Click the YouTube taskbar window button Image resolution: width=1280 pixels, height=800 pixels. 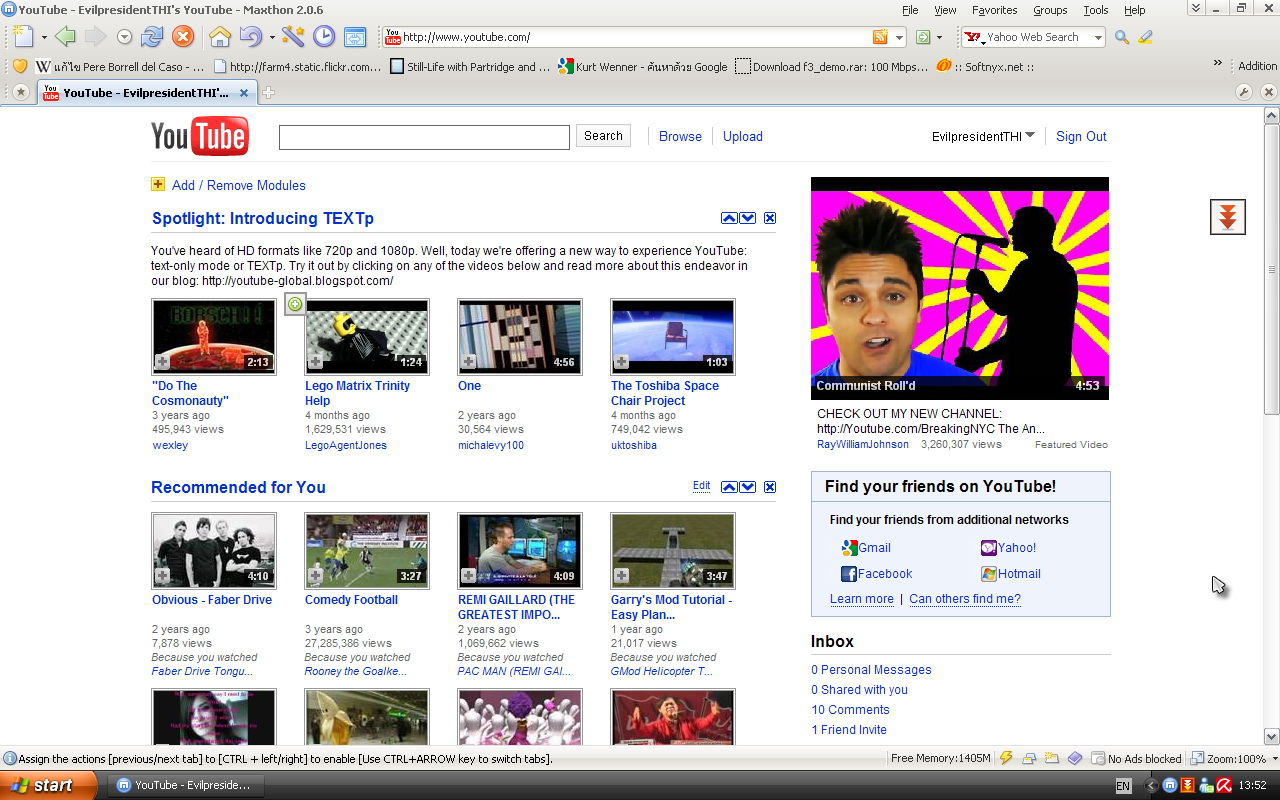184,785
